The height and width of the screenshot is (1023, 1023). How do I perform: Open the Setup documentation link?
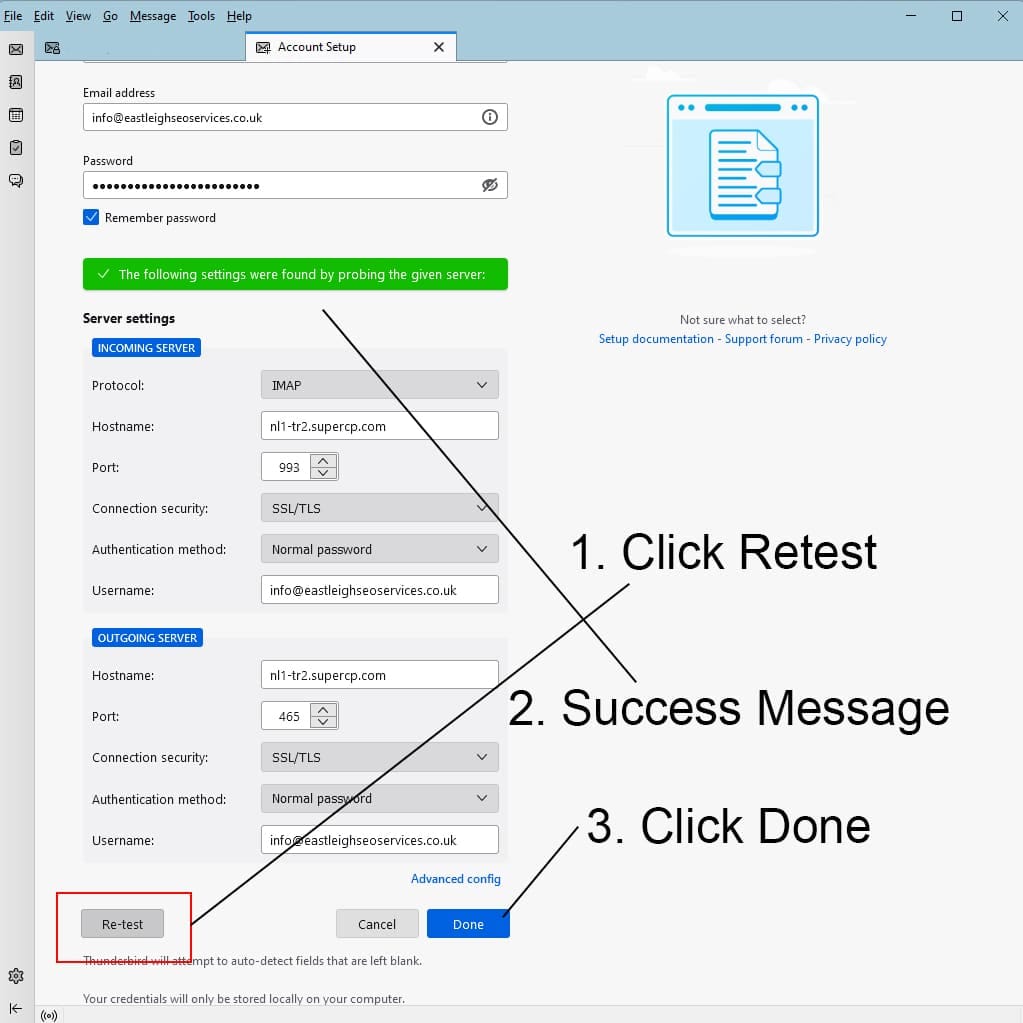[x=656, y=339]
